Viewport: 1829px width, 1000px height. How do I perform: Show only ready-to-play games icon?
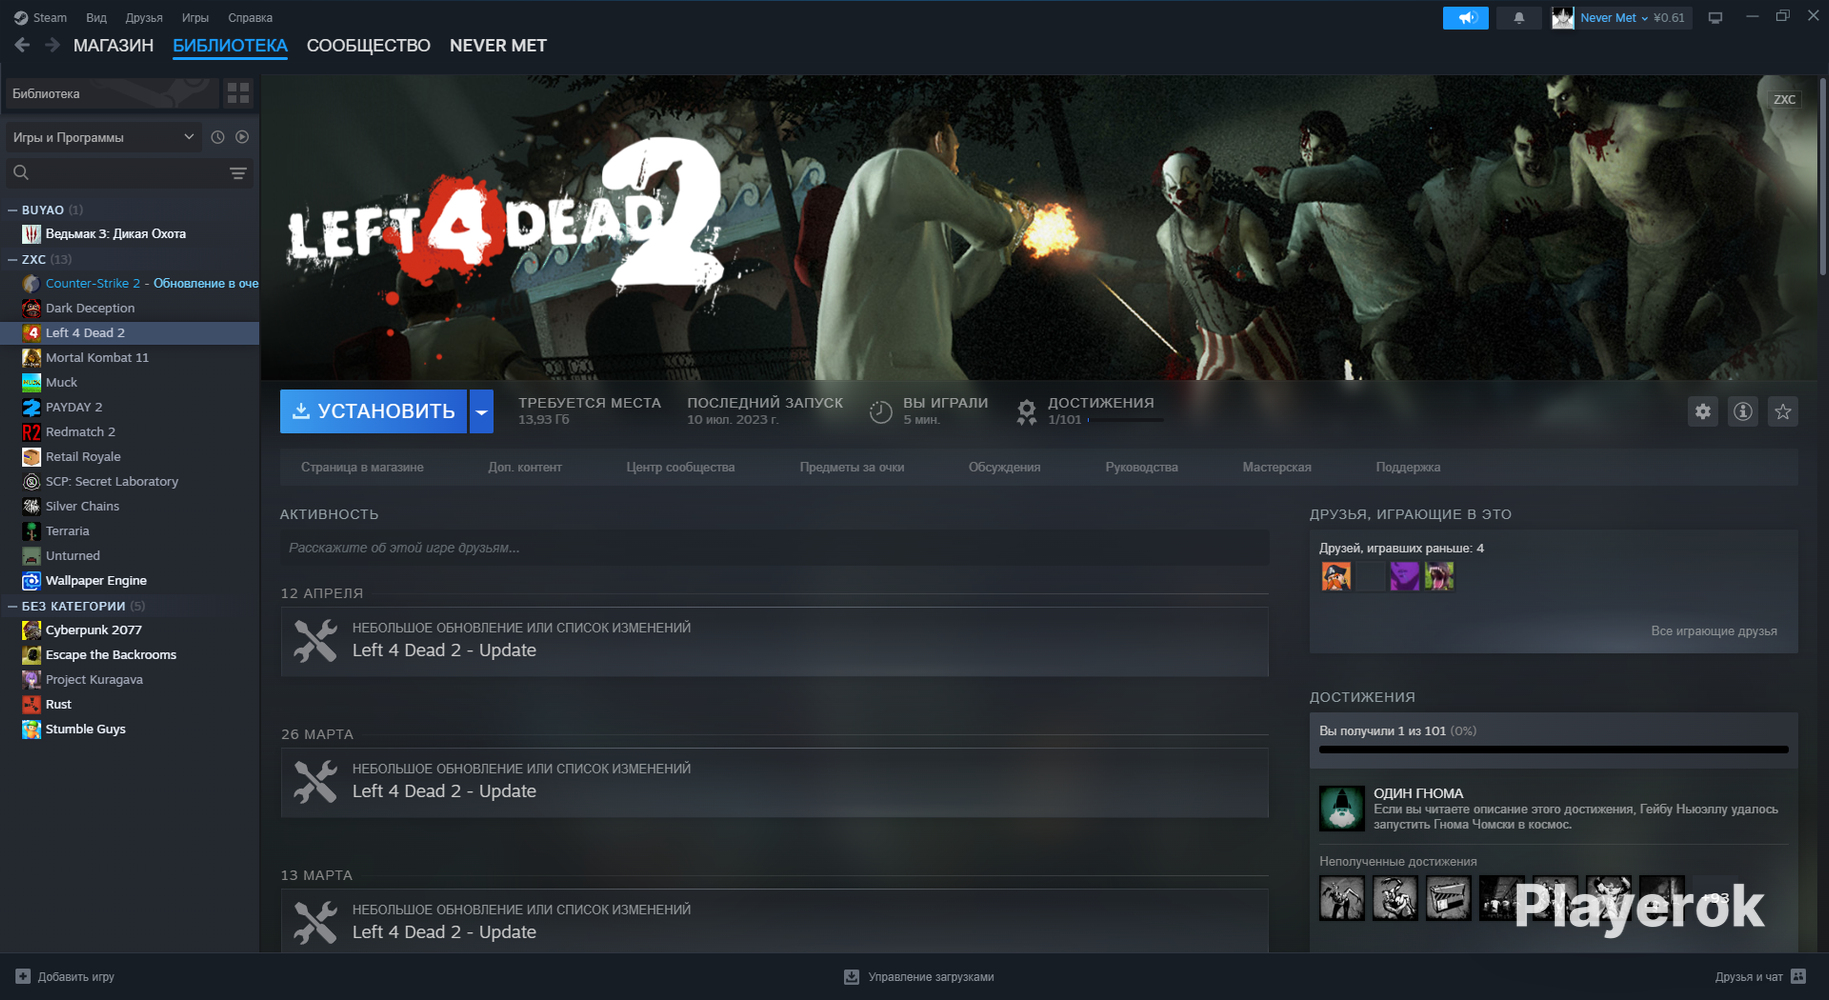pos(242,137)
